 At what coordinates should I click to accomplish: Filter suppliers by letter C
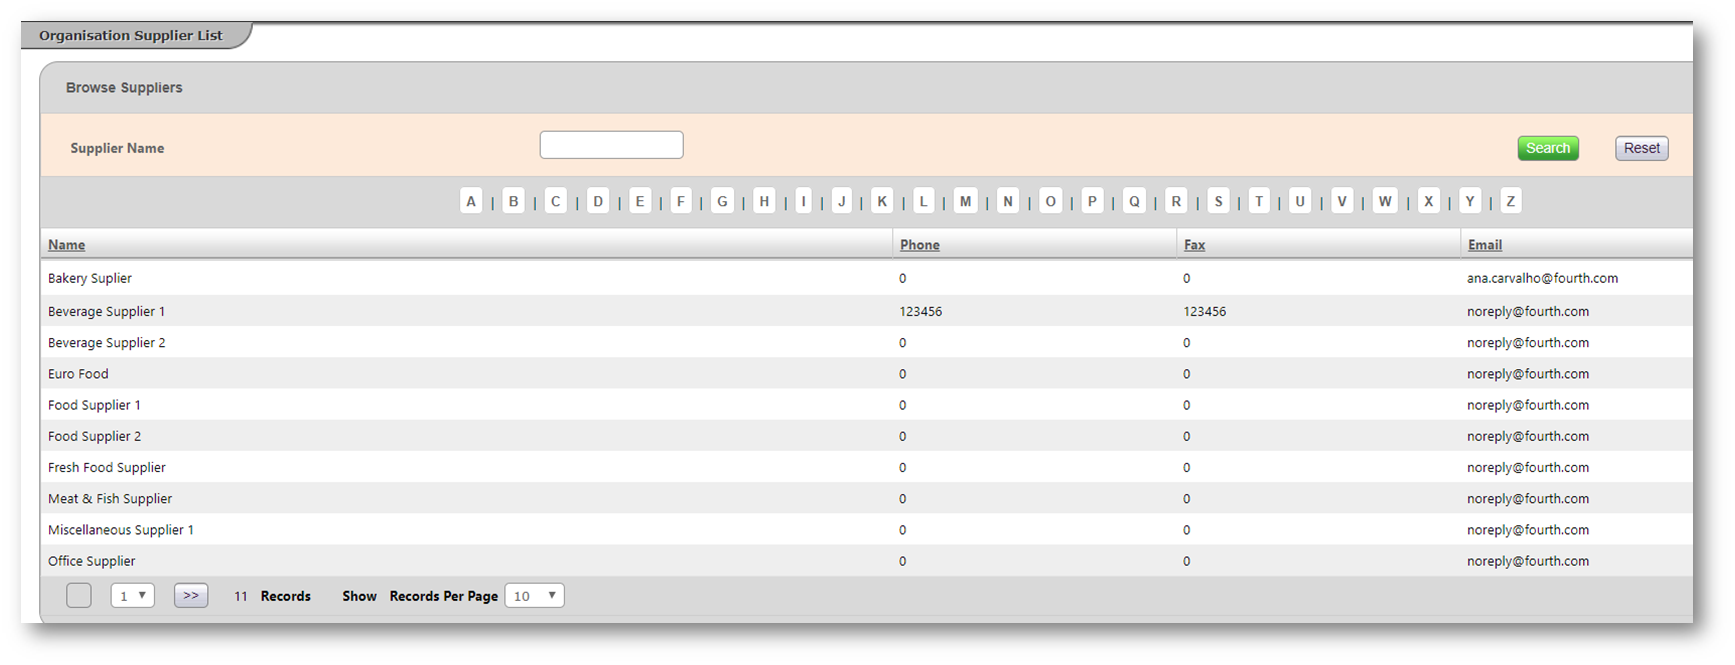coord(555,201)
